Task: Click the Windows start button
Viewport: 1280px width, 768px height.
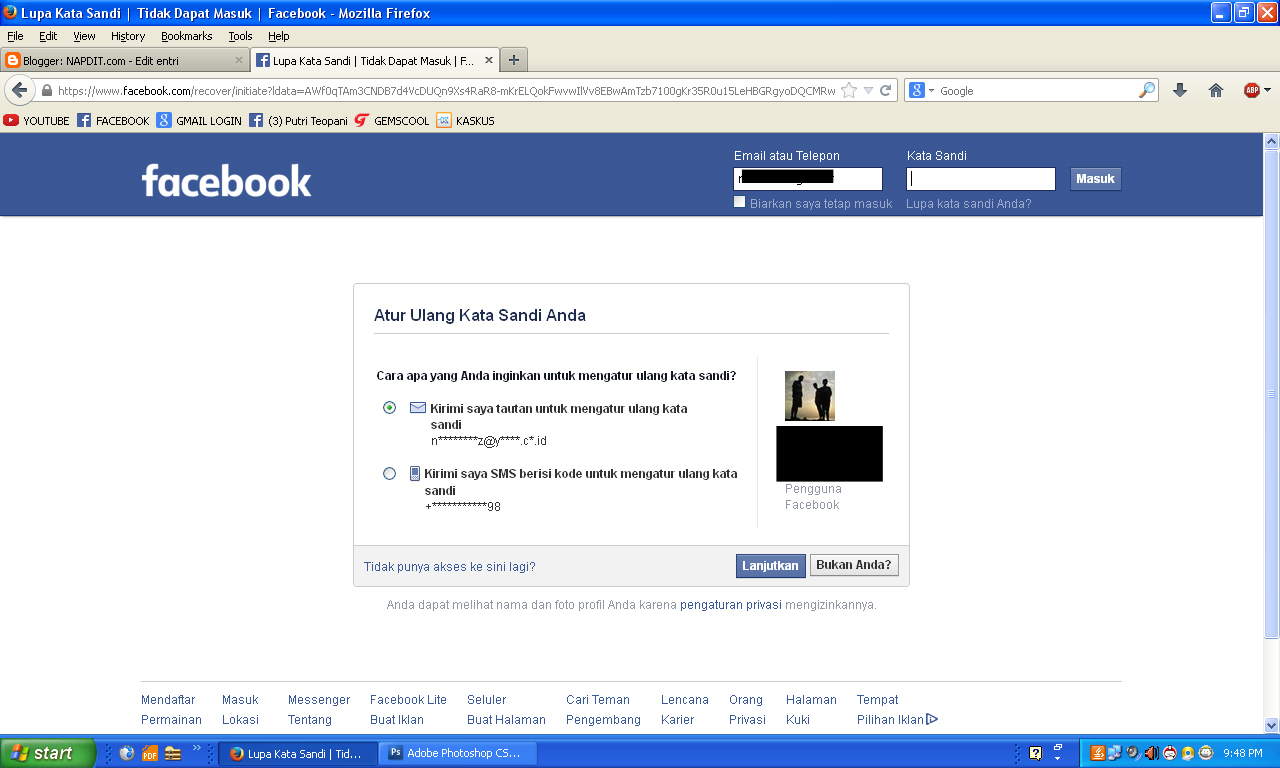Action: 47,753
